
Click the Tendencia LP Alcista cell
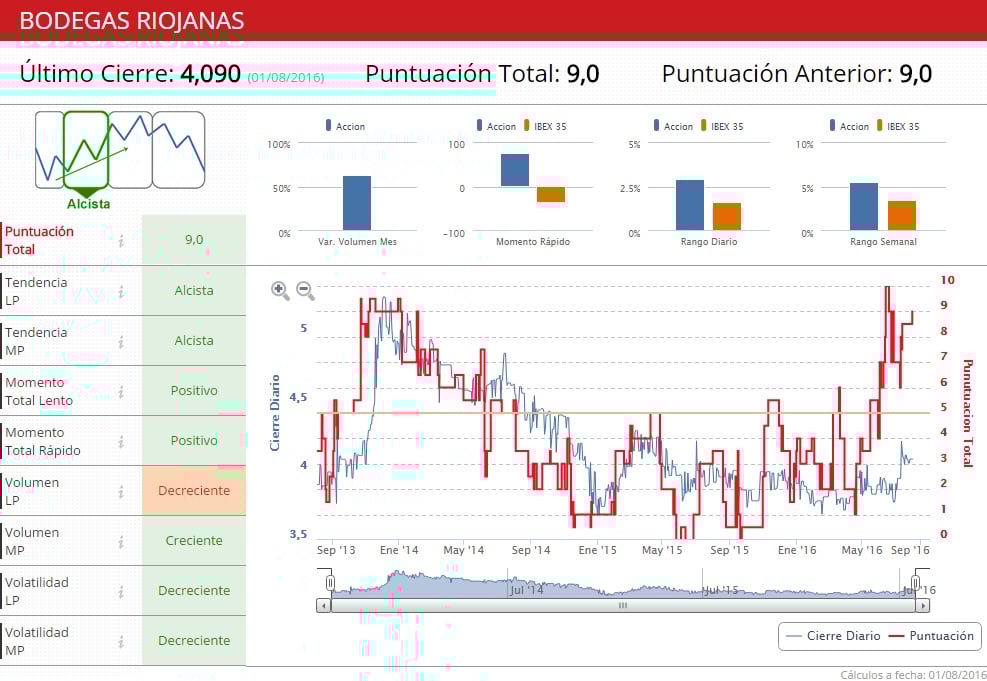pyautogui.click(x=194, y=291)
